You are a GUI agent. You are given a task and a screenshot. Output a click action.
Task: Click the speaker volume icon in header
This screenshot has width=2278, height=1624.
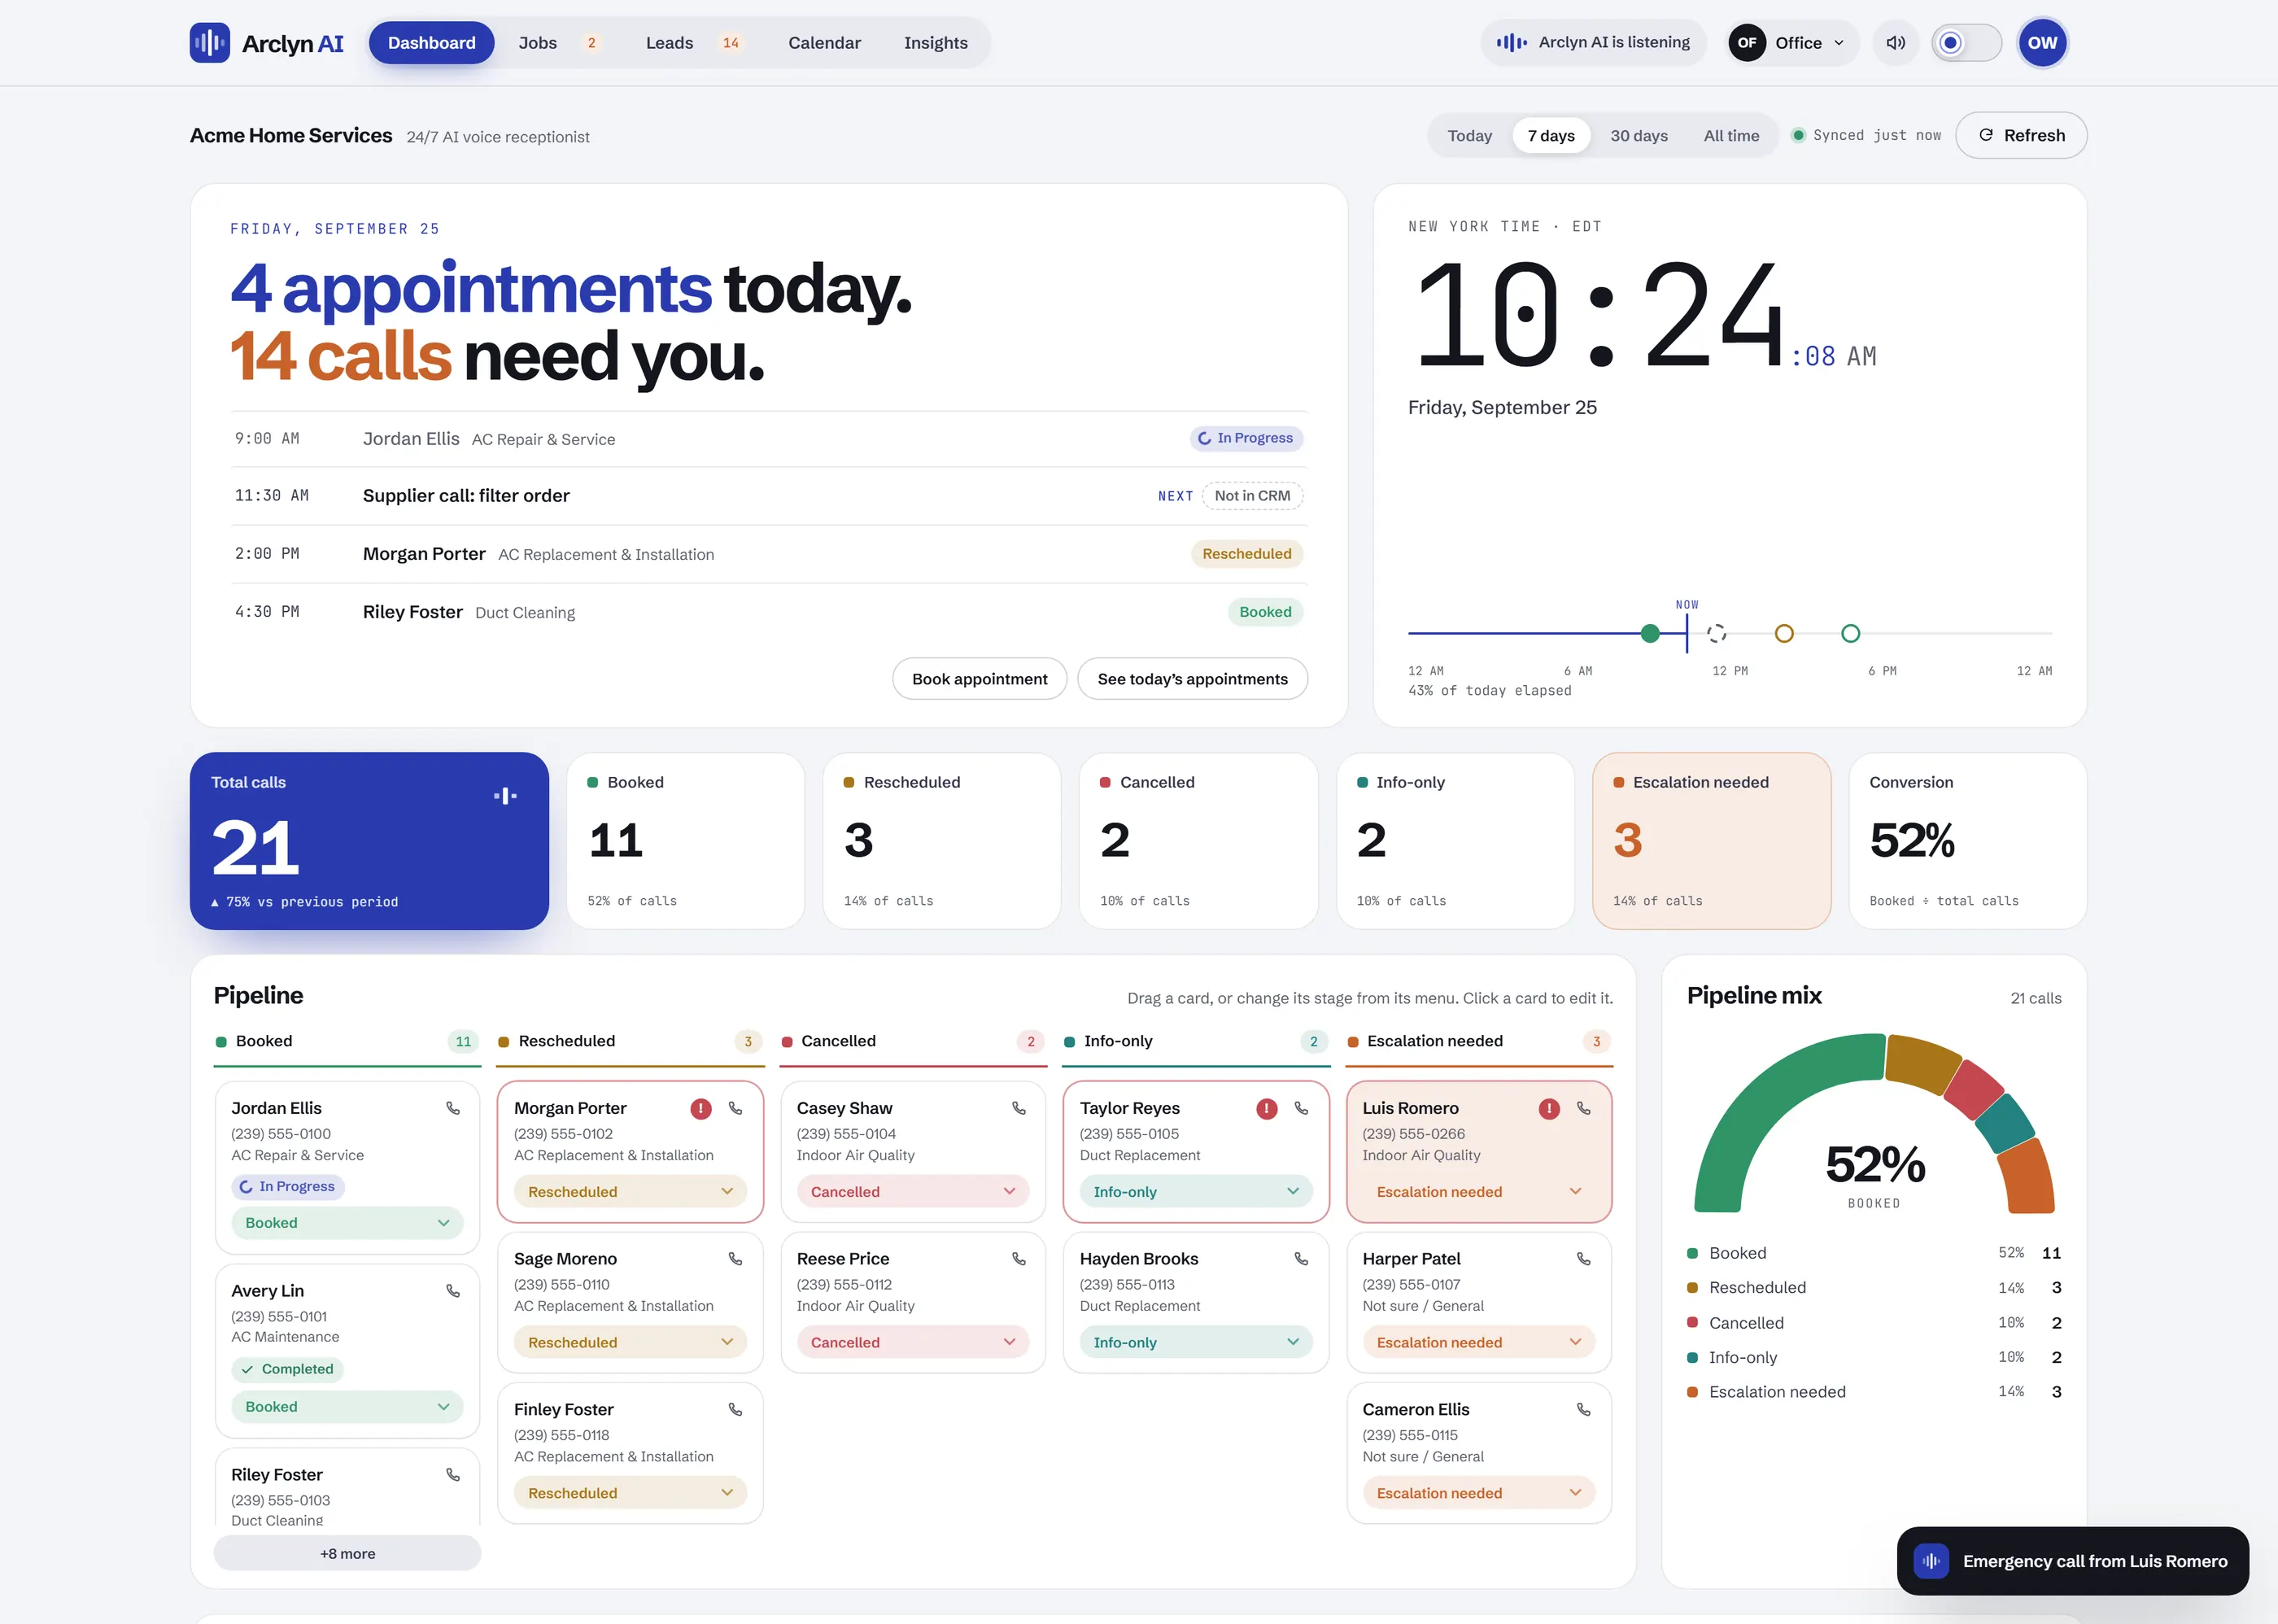[x=1895, y=43]
